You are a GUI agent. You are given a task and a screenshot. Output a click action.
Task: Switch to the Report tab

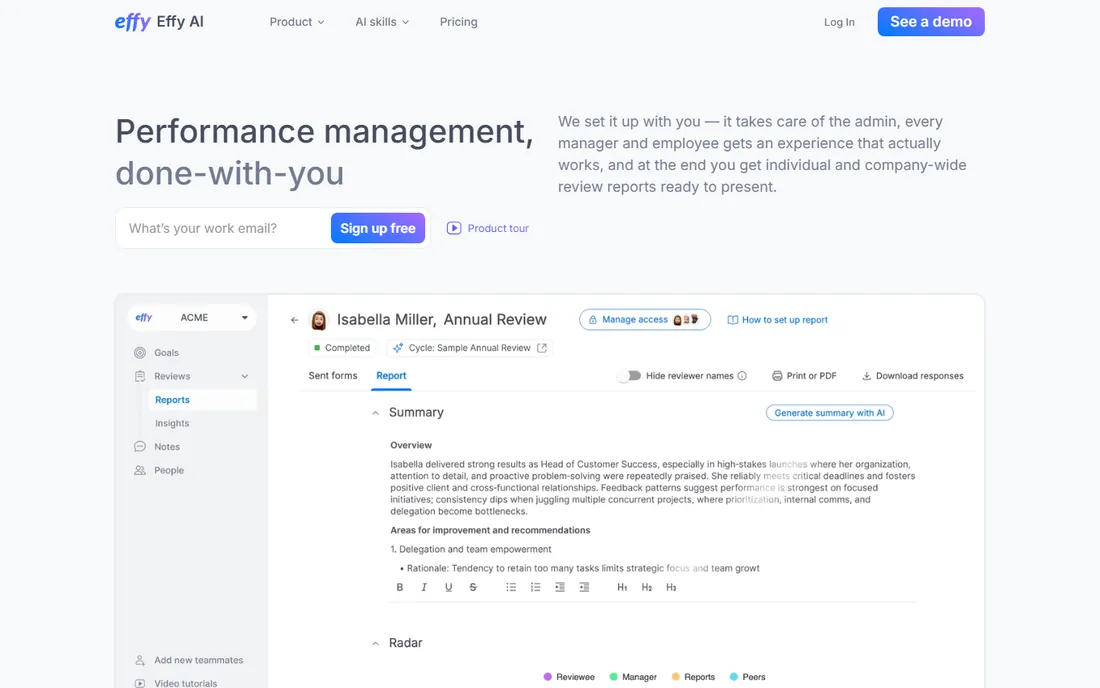tap(391, 376)
